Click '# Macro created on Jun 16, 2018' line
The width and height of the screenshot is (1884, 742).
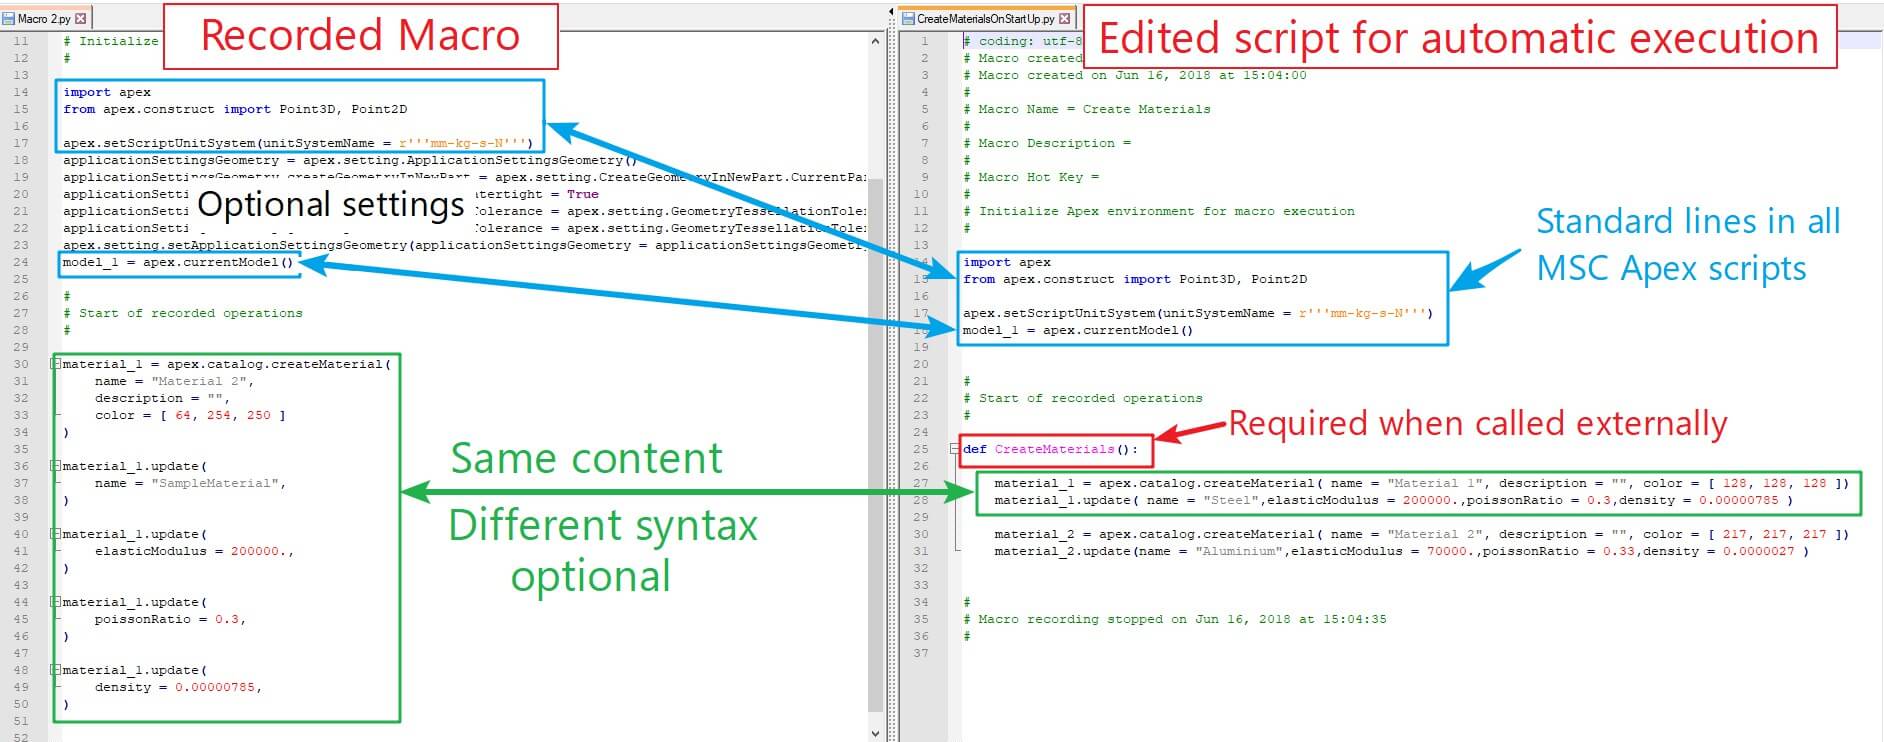point(1135,75)
